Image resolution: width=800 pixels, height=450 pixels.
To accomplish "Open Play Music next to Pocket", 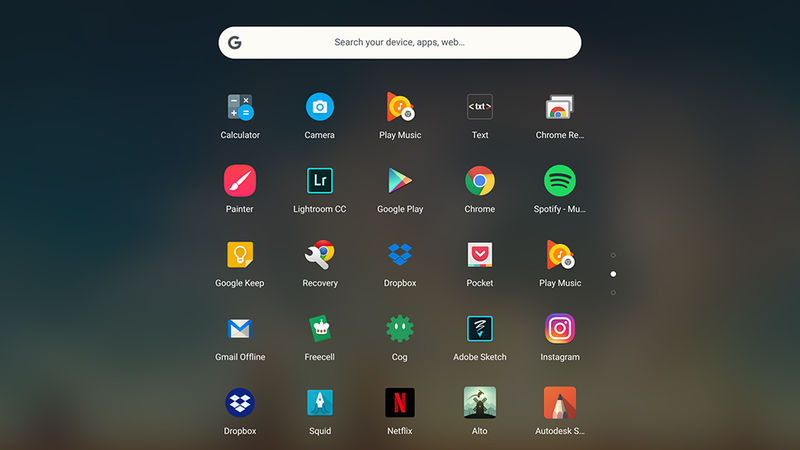I will click(560, 255).
